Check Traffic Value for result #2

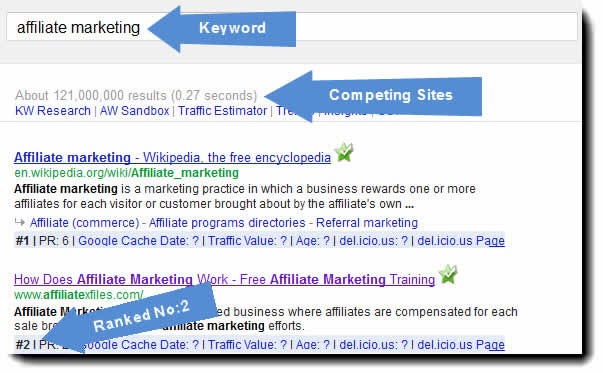247,345
